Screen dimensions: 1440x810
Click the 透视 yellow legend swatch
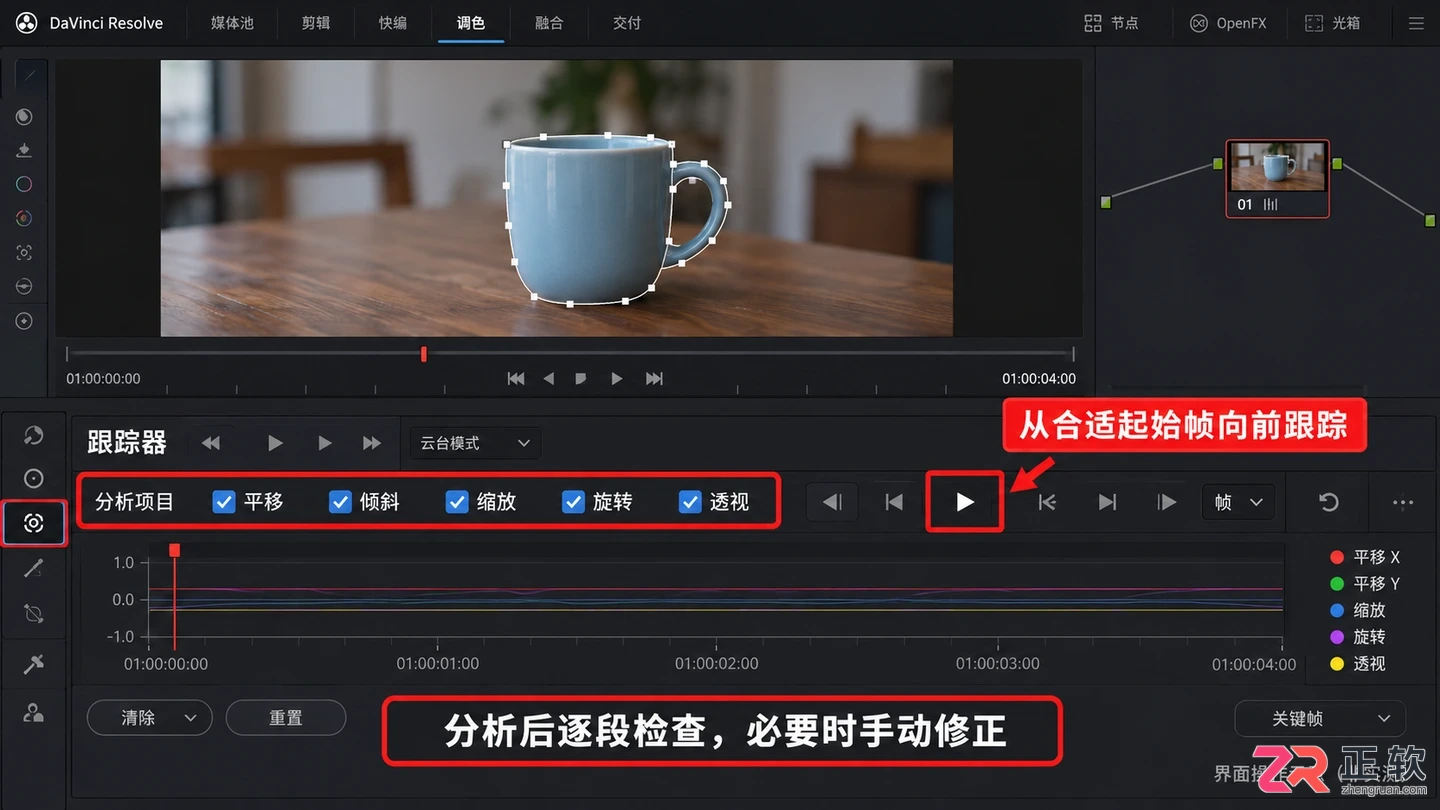coord(1337,664)
